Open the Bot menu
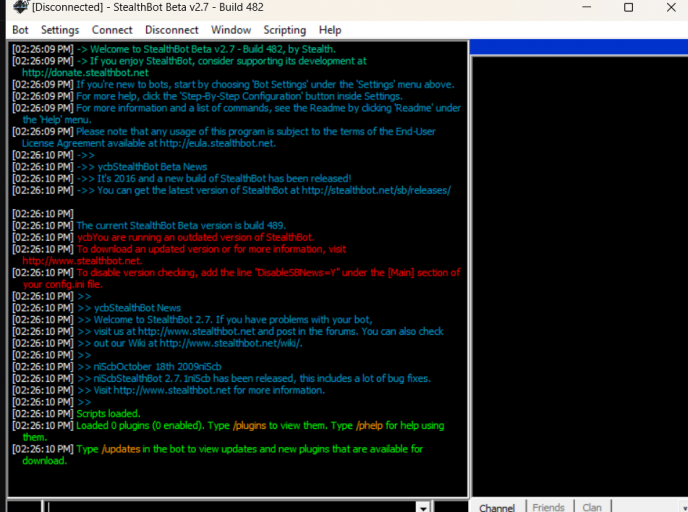 tap(20, 30)
